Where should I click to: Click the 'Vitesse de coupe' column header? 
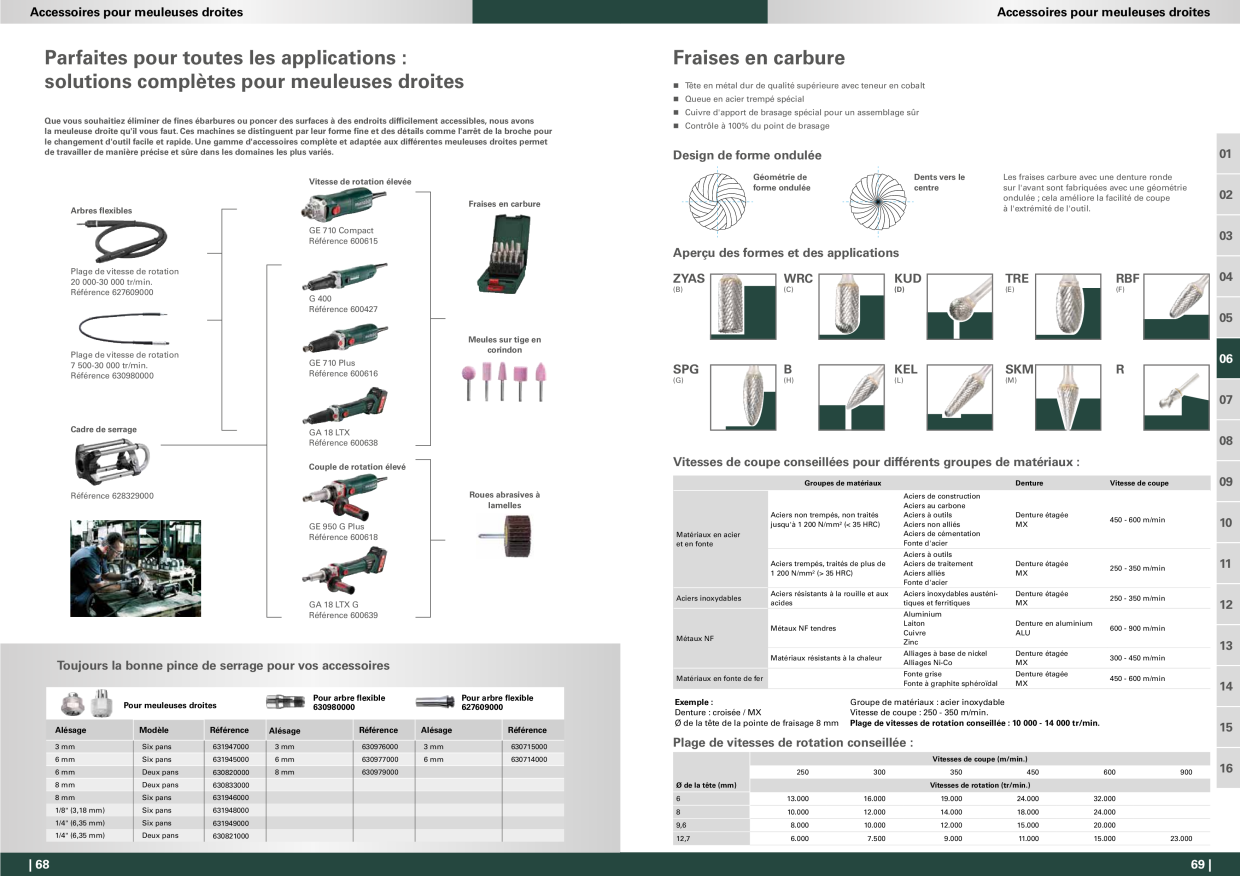tap(1139, 483)
